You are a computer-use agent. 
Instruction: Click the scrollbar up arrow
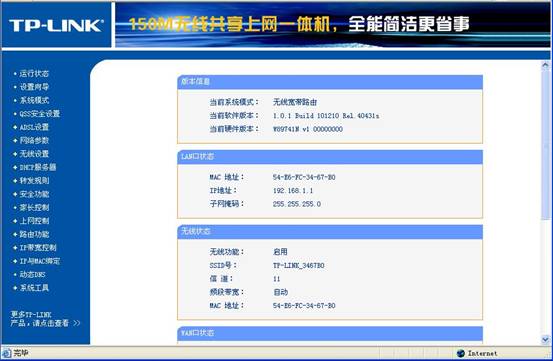click(545, 65)
